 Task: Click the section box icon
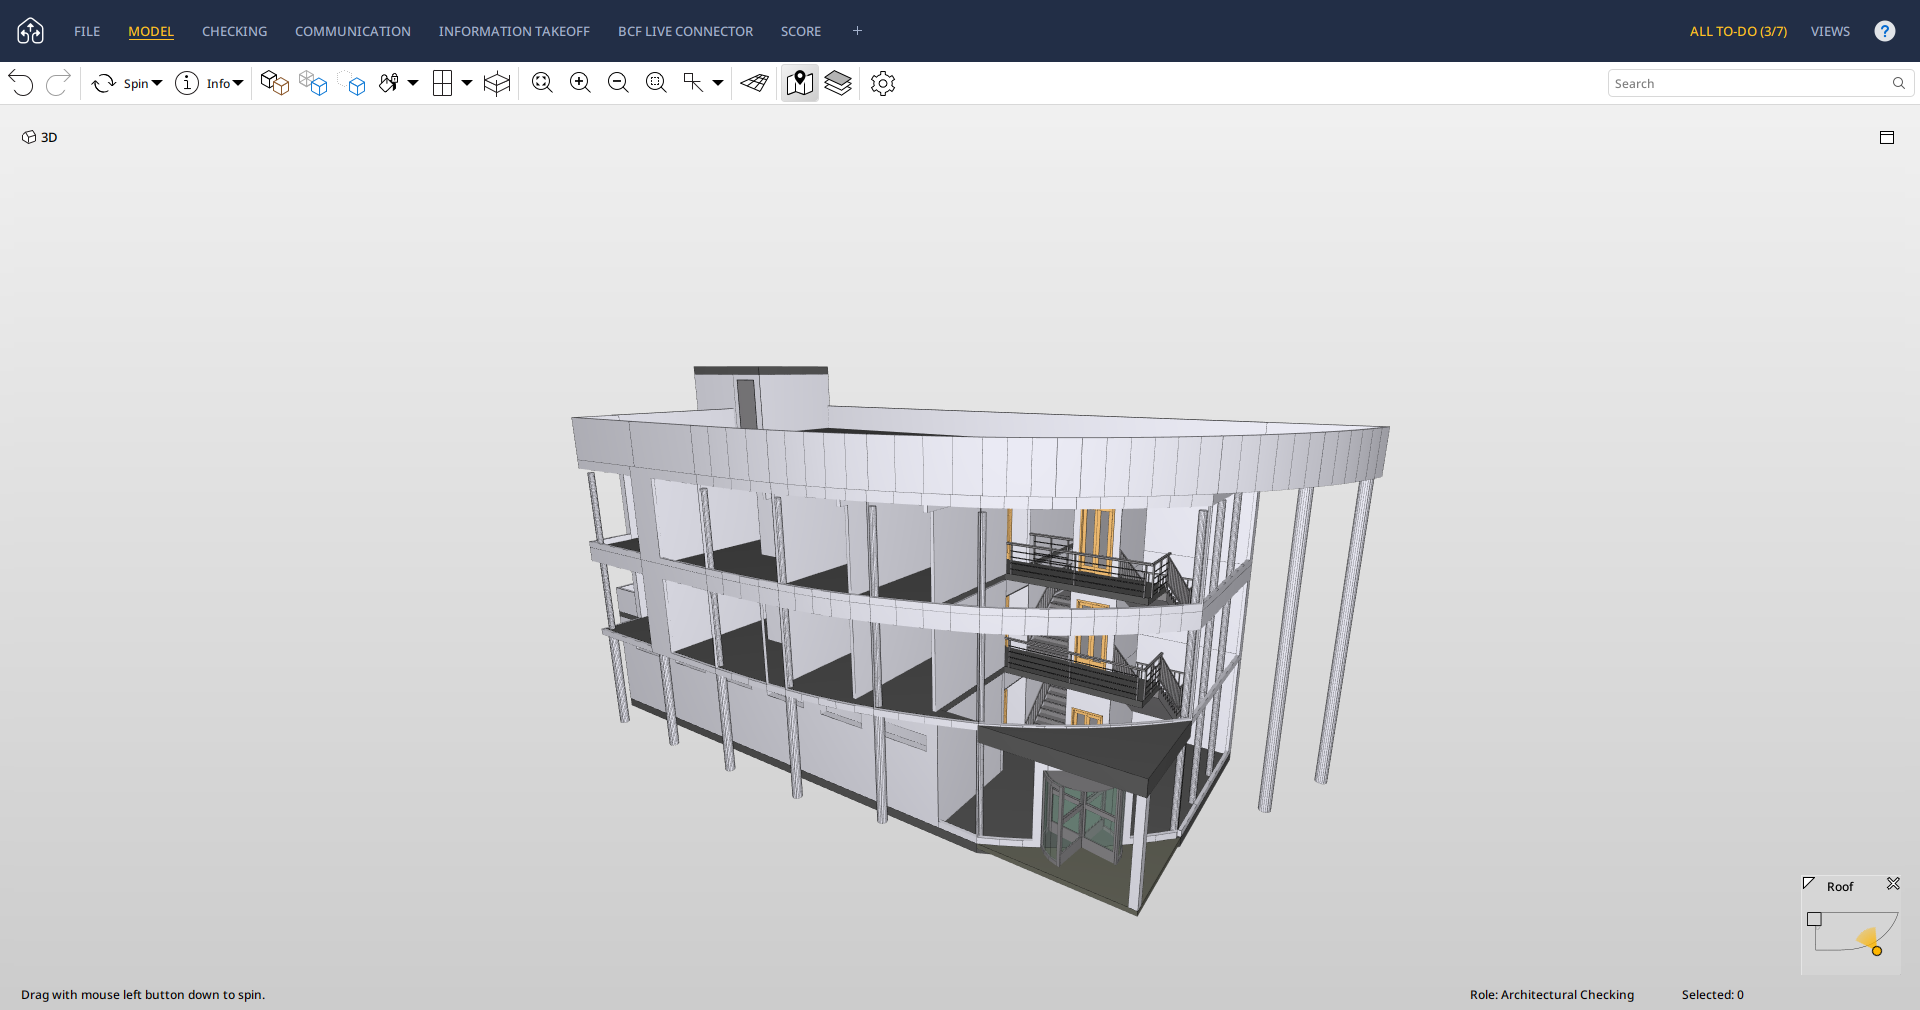(x=497, y=83)
